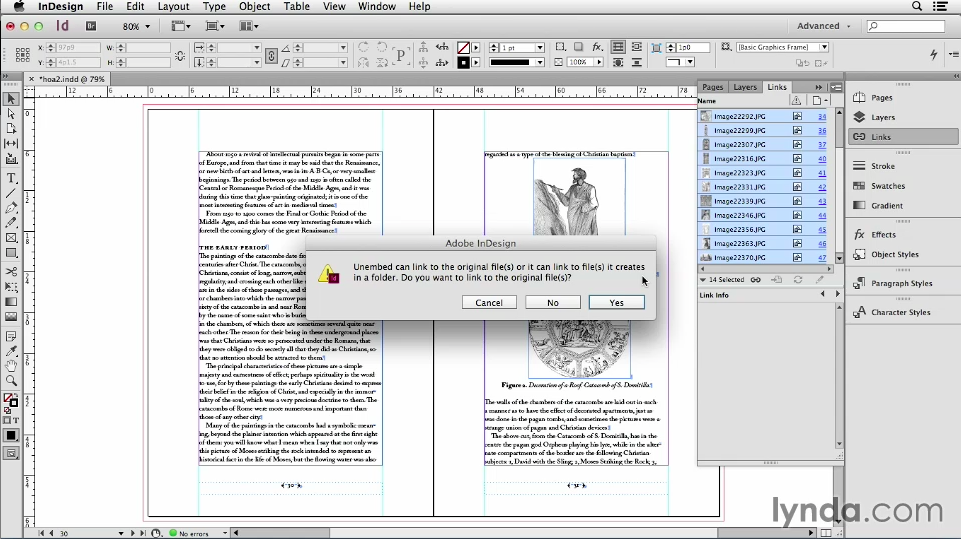
Task: Select the Note tool
Action: pyautogui.click(x=11, y=336)
